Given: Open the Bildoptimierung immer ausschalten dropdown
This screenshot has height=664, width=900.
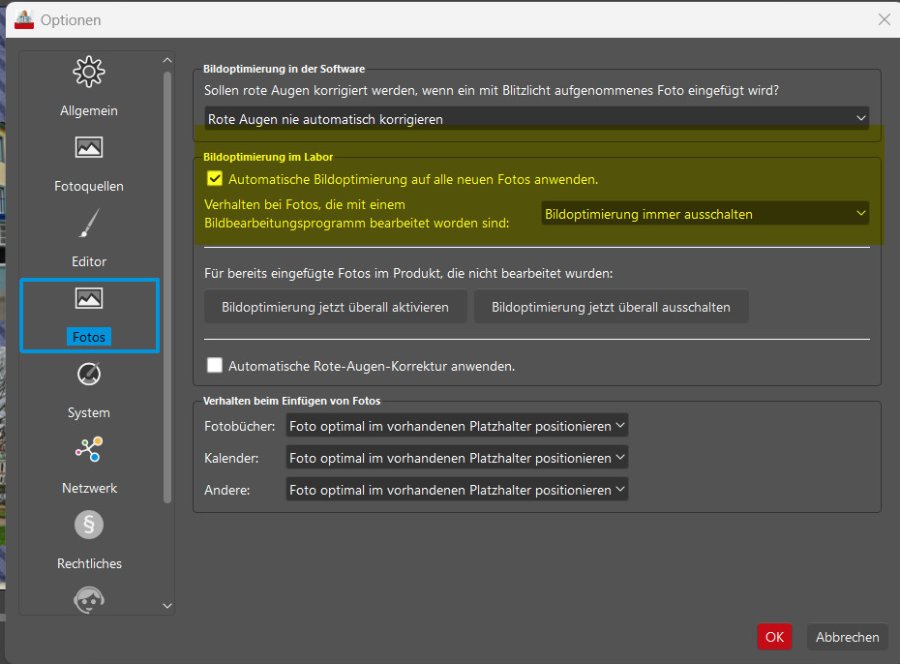Looking at the screenshot, I should click(704, 214).
